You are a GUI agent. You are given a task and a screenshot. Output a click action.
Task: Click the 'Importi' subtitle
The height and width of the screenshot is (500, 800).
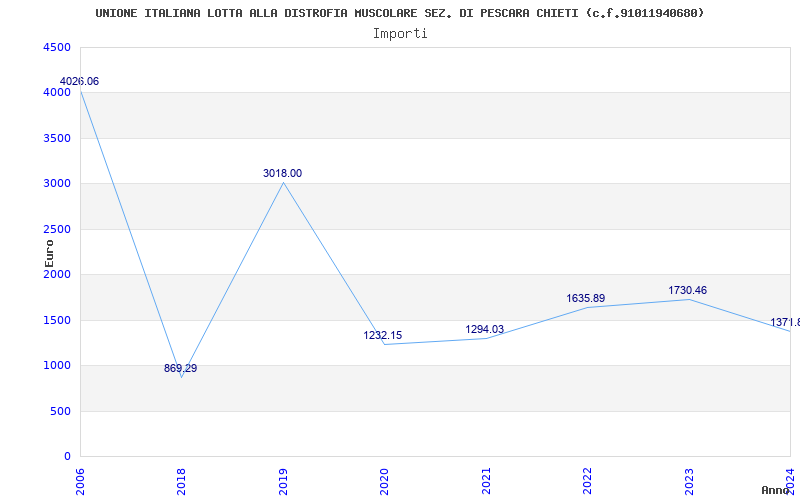(400, 34)
